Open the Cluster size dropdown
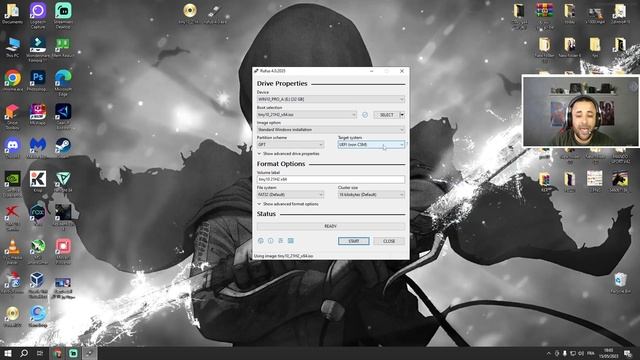This screenshot has width=640, height=360. coord(371,195)
